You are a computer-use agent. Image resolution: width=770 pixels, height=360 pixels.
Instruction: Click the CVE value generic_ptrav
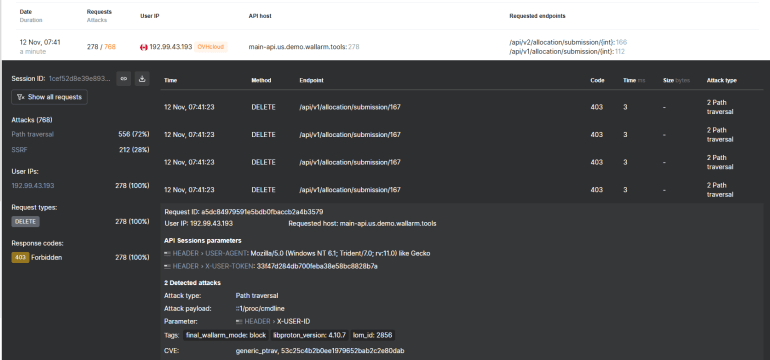pyautogui.click(x=256, y=351)
